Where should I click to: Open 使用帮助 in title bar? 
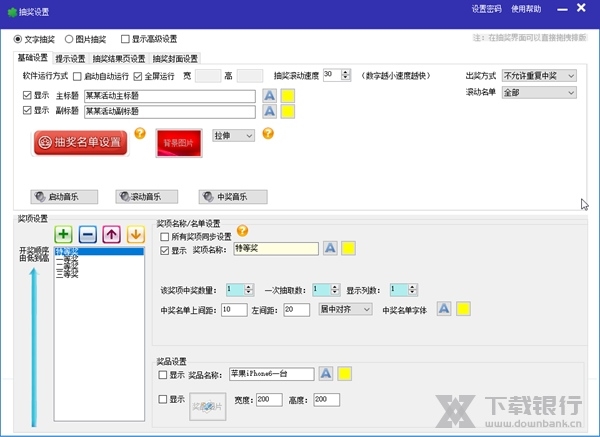pos(526,9)
